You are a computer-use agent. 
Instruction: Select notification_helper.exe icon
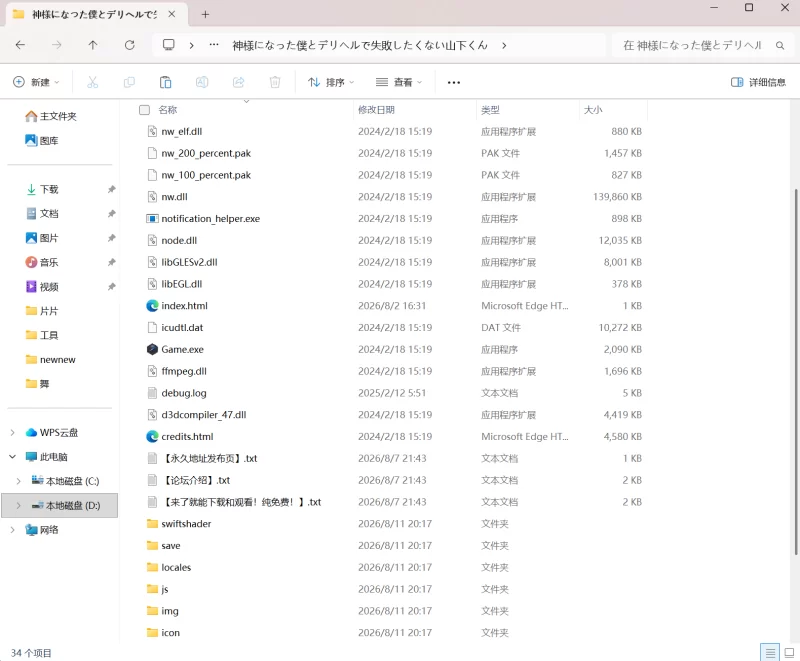click(152, 218)
